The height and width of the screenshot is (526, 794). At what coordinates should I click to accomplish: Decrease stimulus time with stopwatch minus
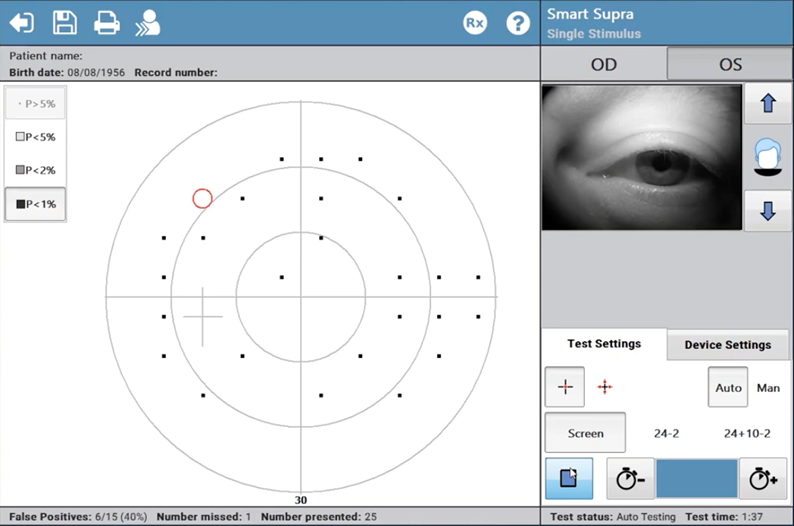coord(630,479)
